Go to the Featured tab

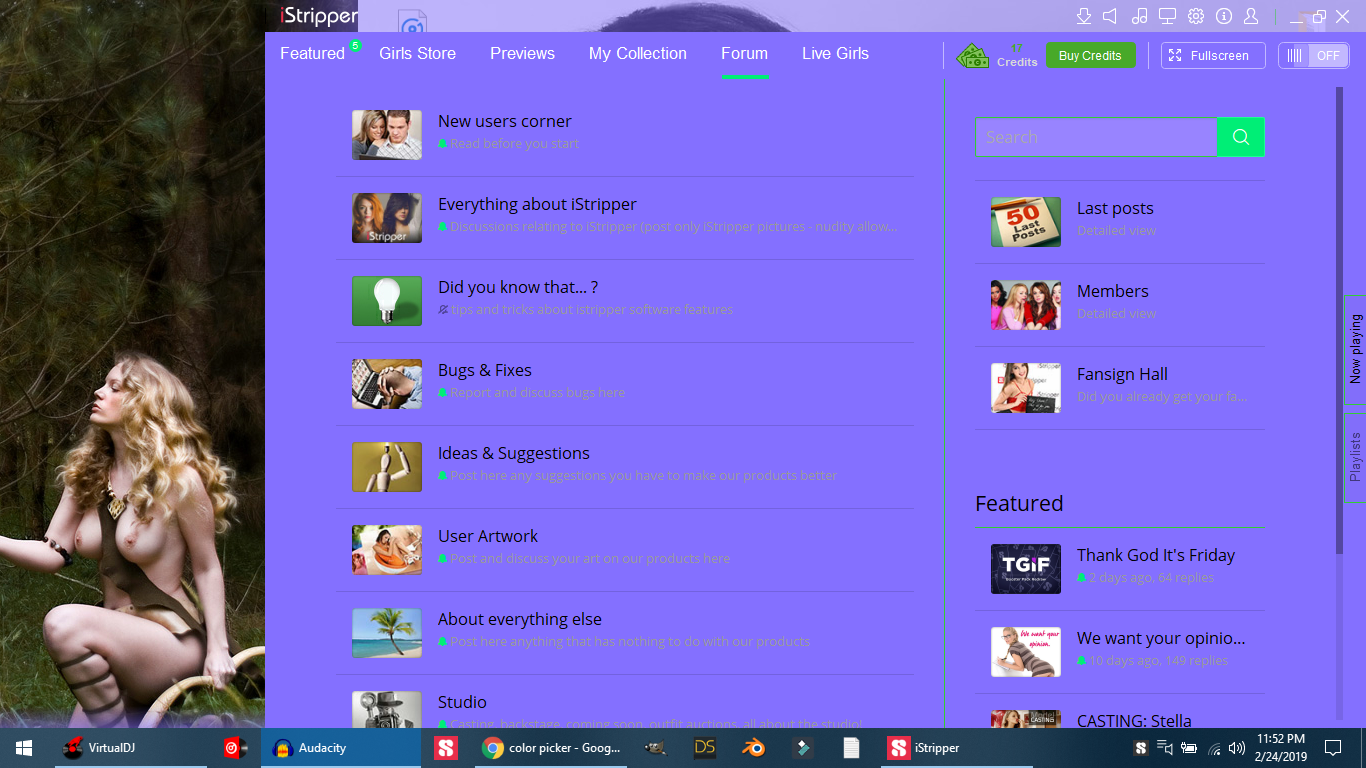coord(312,54)
